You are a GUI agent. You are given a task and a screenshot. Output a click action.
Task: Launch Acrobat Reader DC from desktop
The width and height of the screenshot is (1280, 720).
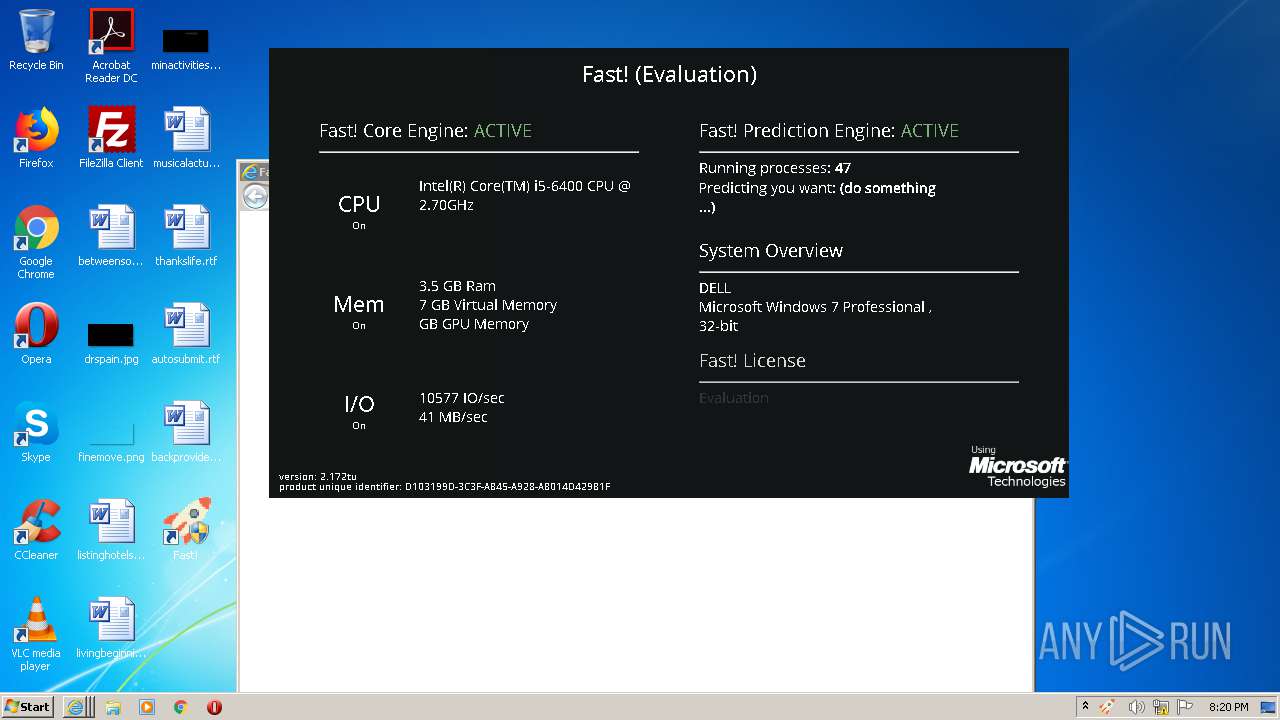tap(111, 46)
